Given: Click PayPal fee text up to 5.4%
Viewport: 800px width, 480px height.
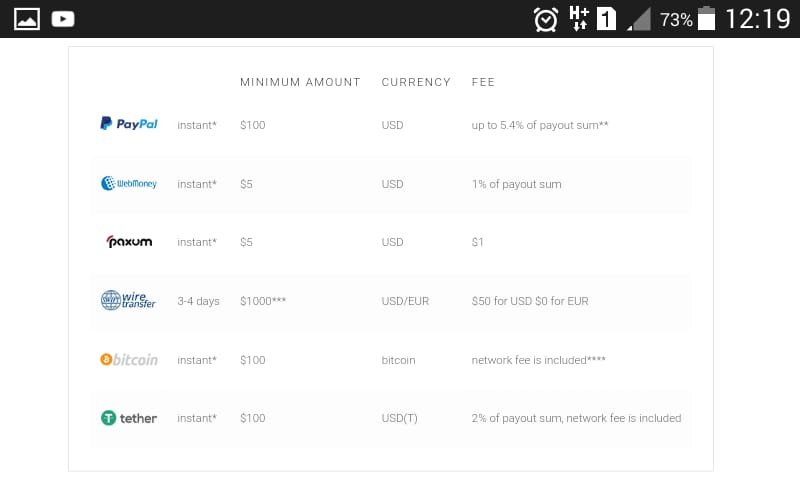Looking at the screenshot, I should click(540, 125).
